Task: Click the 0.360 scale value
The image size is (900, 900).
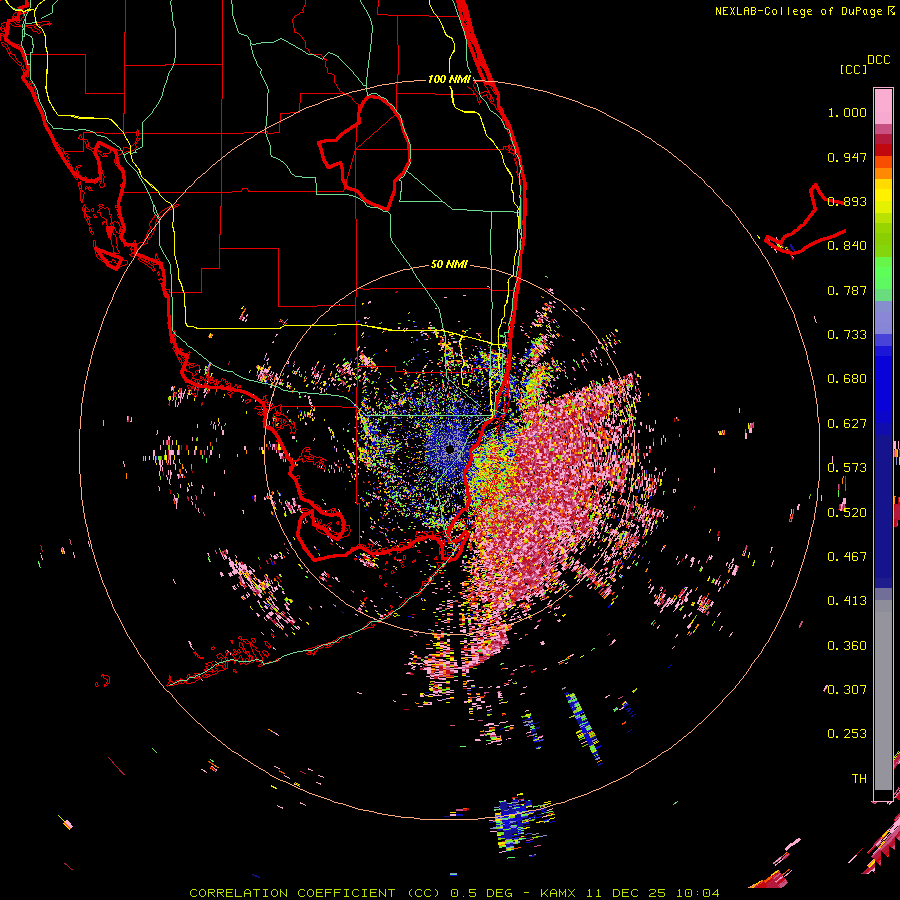Action: [847, 646]
